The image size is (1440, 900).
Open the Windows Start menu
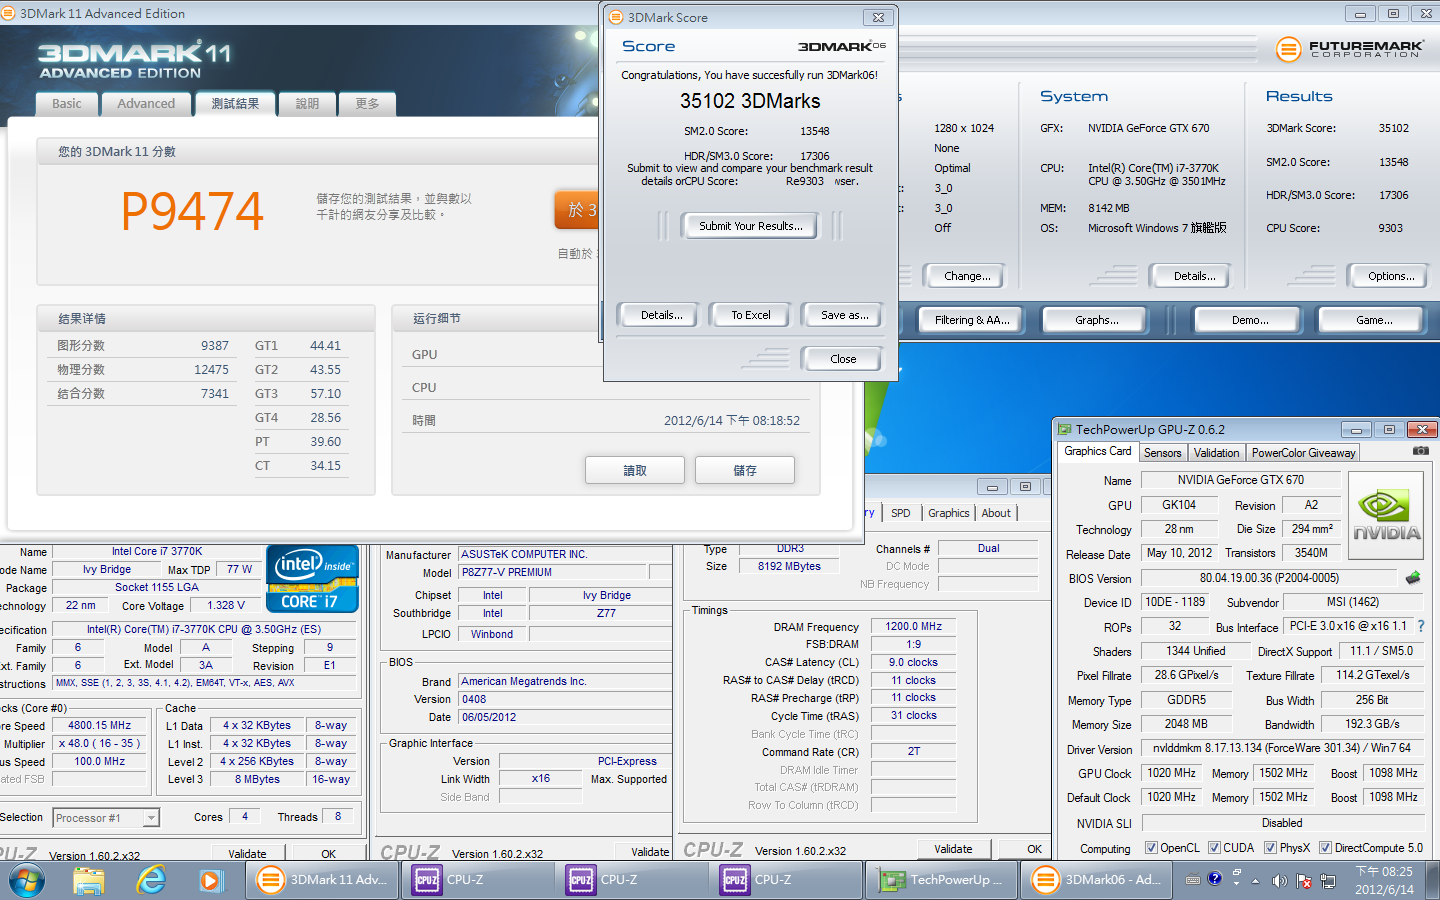(x=27, y=880)
